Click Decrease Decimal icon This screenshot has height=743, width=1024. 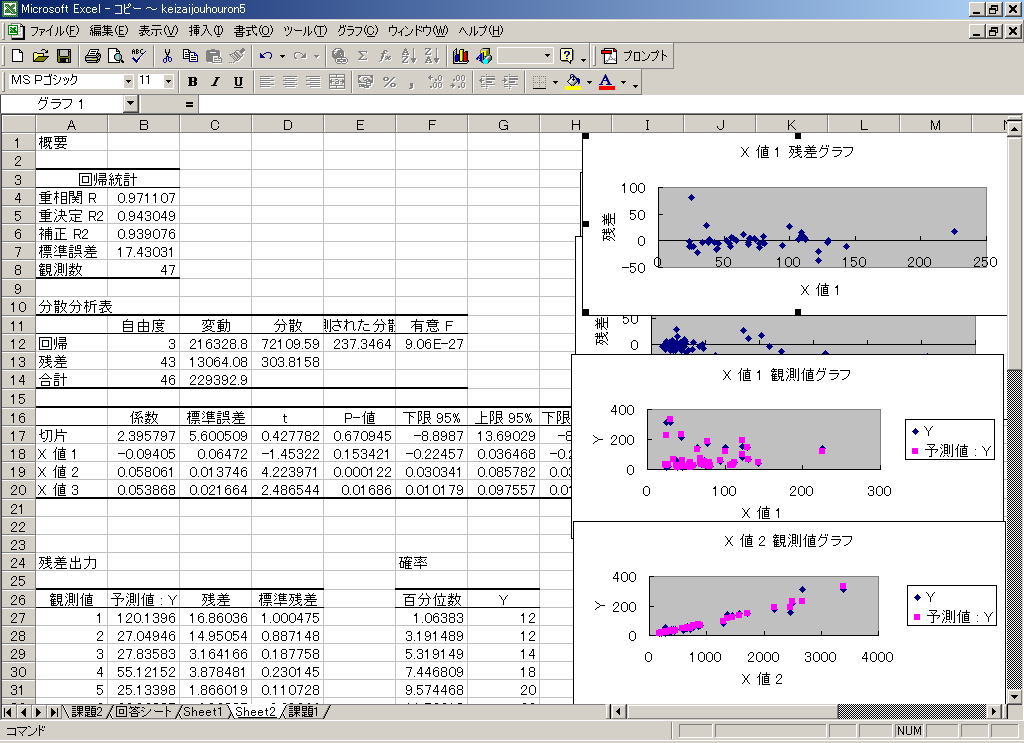tap(458, 82)
